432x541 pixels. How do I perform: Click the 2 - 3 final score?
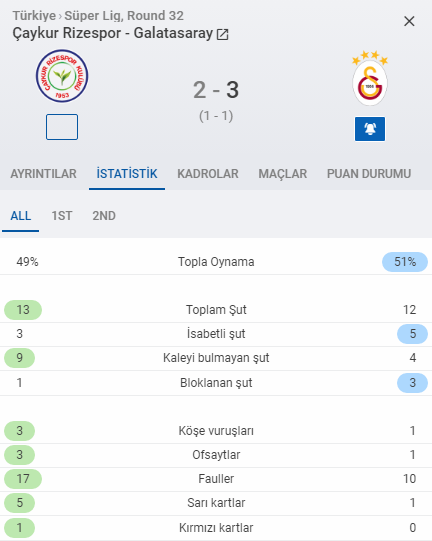216,90
